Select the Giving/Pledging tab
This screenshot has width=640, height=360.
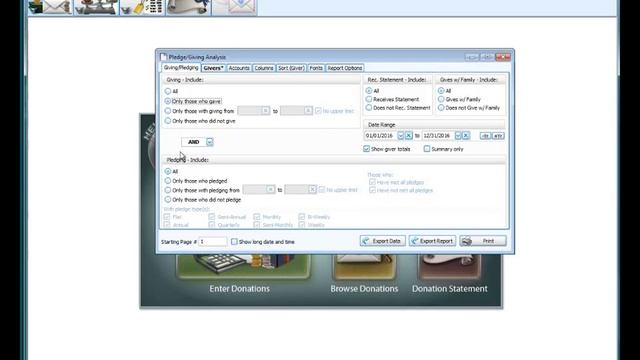(x=181, y=68)
